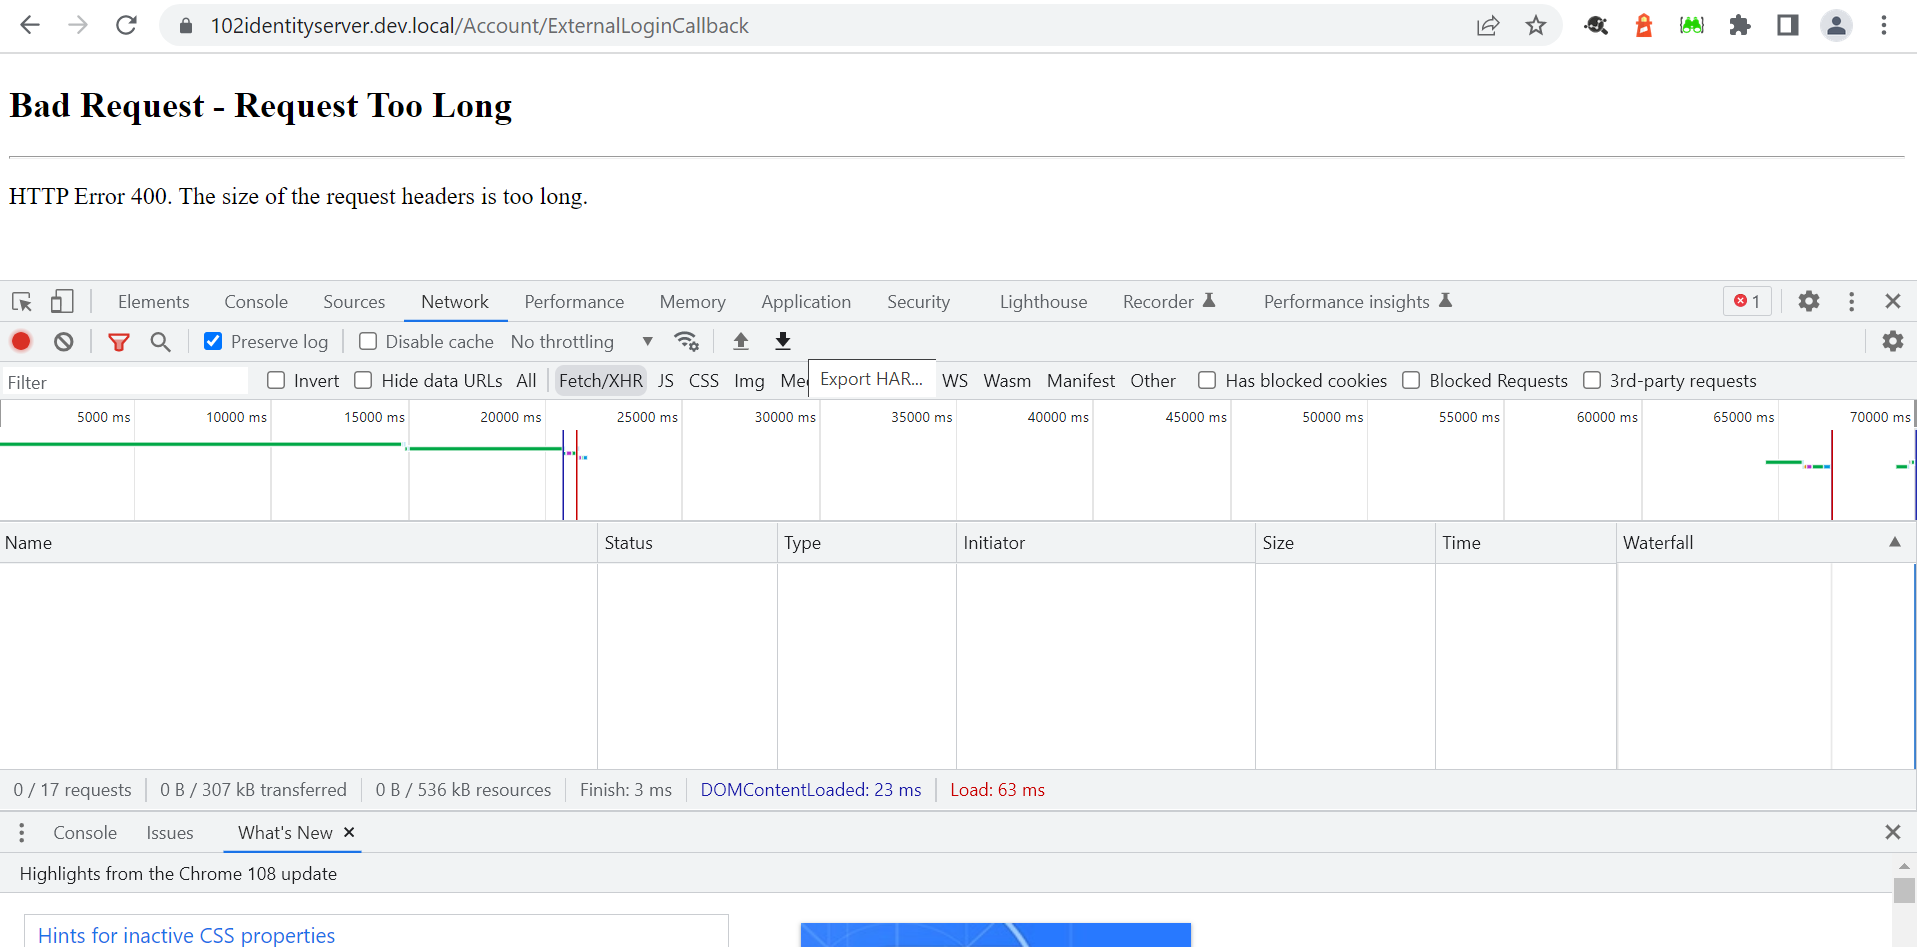Check the Invert filter option

pyautogui.click(x=276, y=380)
